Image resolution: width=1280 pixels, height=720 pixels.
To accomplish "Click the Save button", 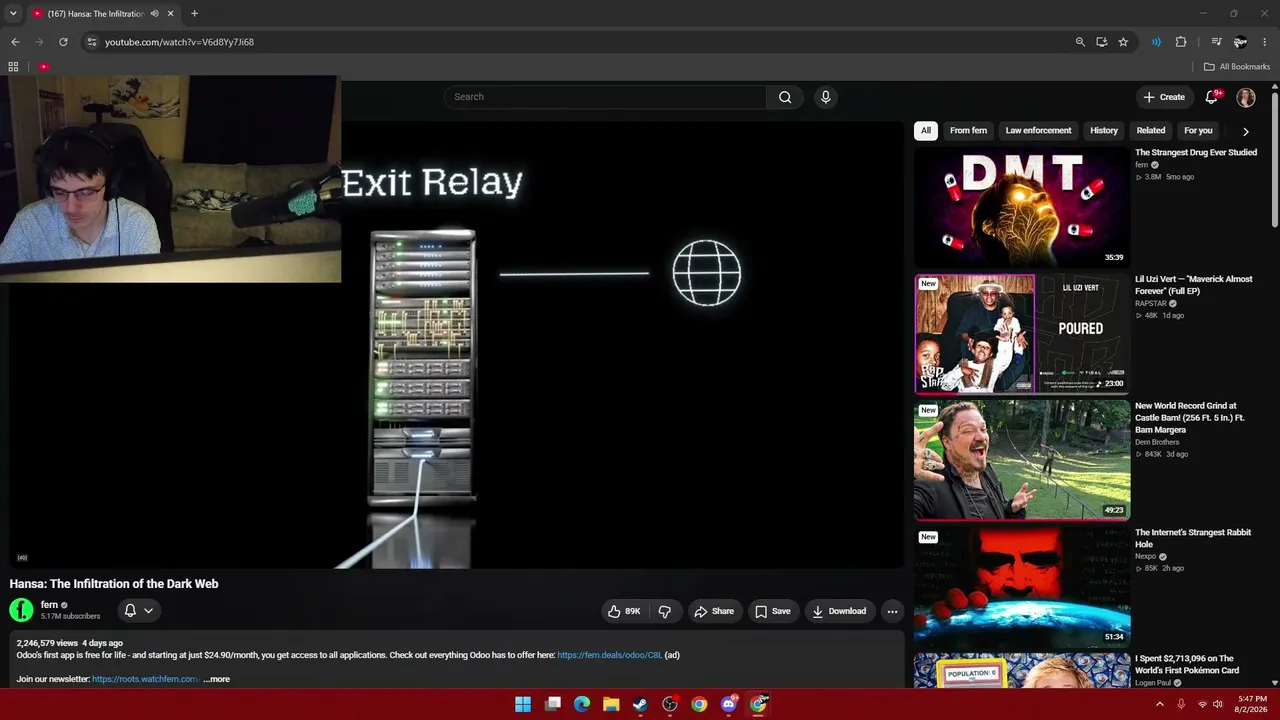I will pos(773,611).
